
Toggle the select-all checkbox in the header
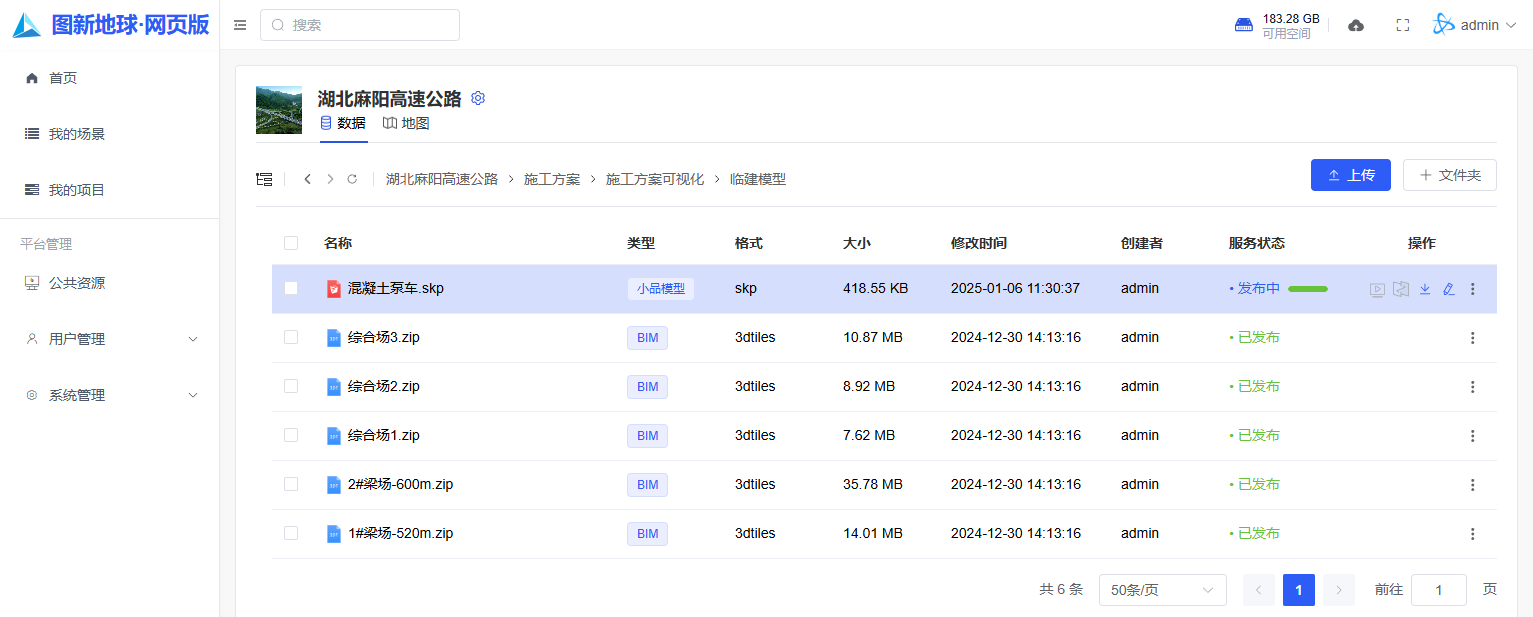[x=291, y=243]
